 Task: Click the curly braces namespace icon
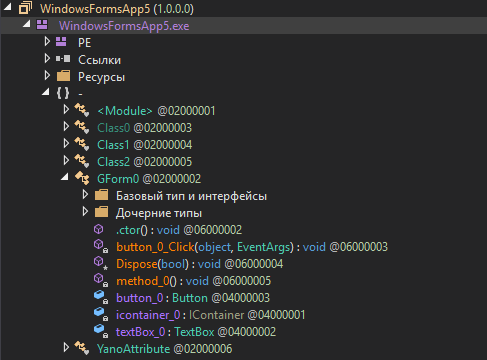[63, 93]
